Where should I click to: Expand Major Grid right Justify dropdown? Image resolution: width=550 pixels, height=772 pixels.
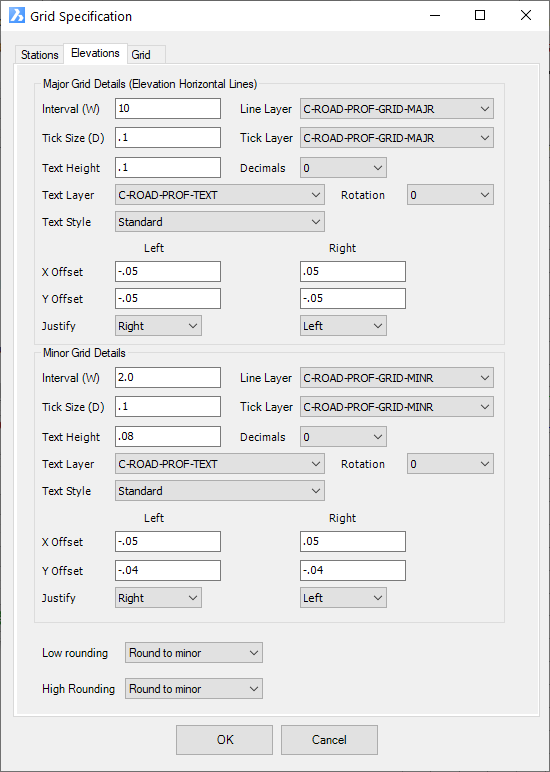(344, 326)
